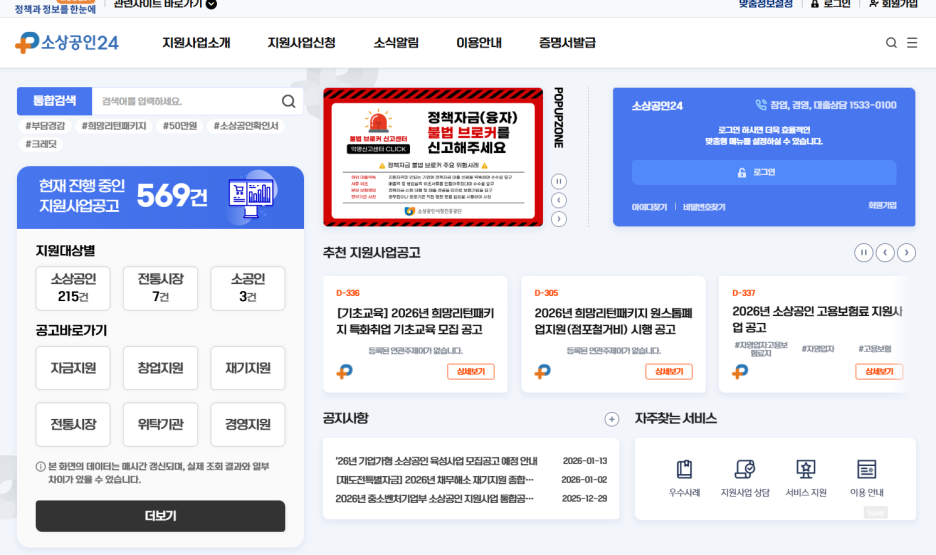Image resolution: width=936 pixels, height=555 pixels.
Task: Click plus icon beside 공지사항
Action: coord(612,419)
